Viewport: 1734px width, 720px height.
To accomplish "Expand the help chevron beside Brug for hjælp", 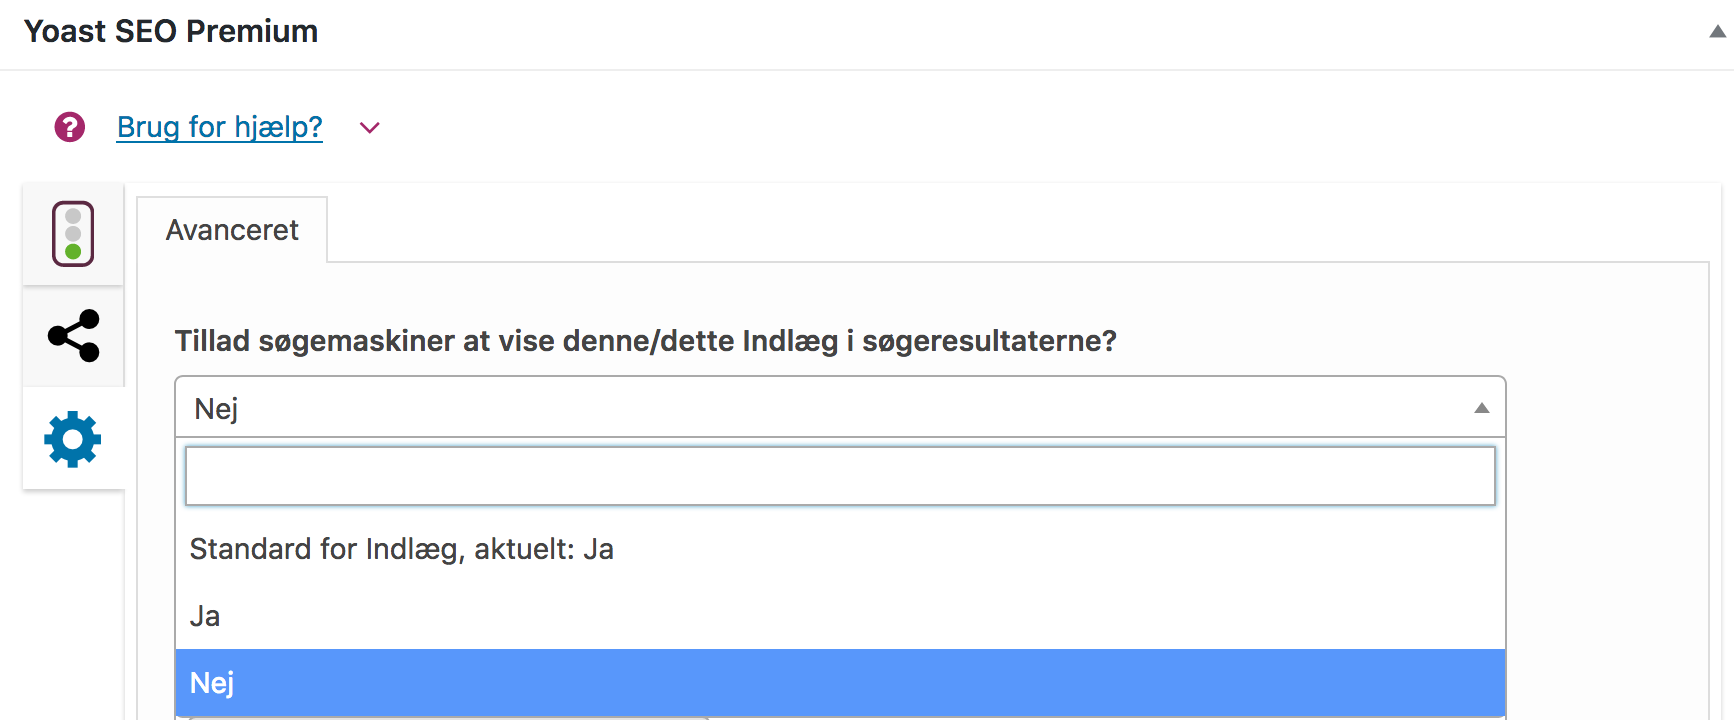I will click(x=370, y=128).
